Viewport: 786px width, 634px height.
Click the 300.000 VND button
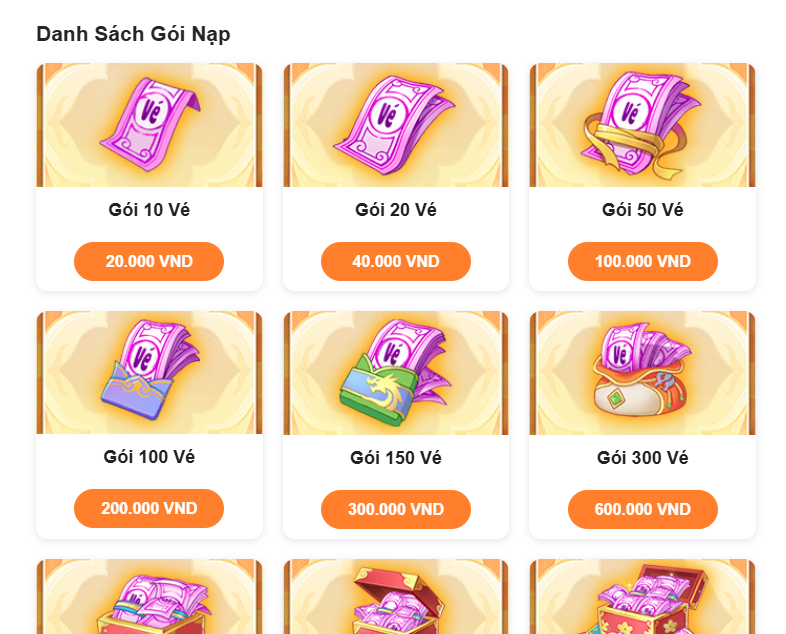396,509
